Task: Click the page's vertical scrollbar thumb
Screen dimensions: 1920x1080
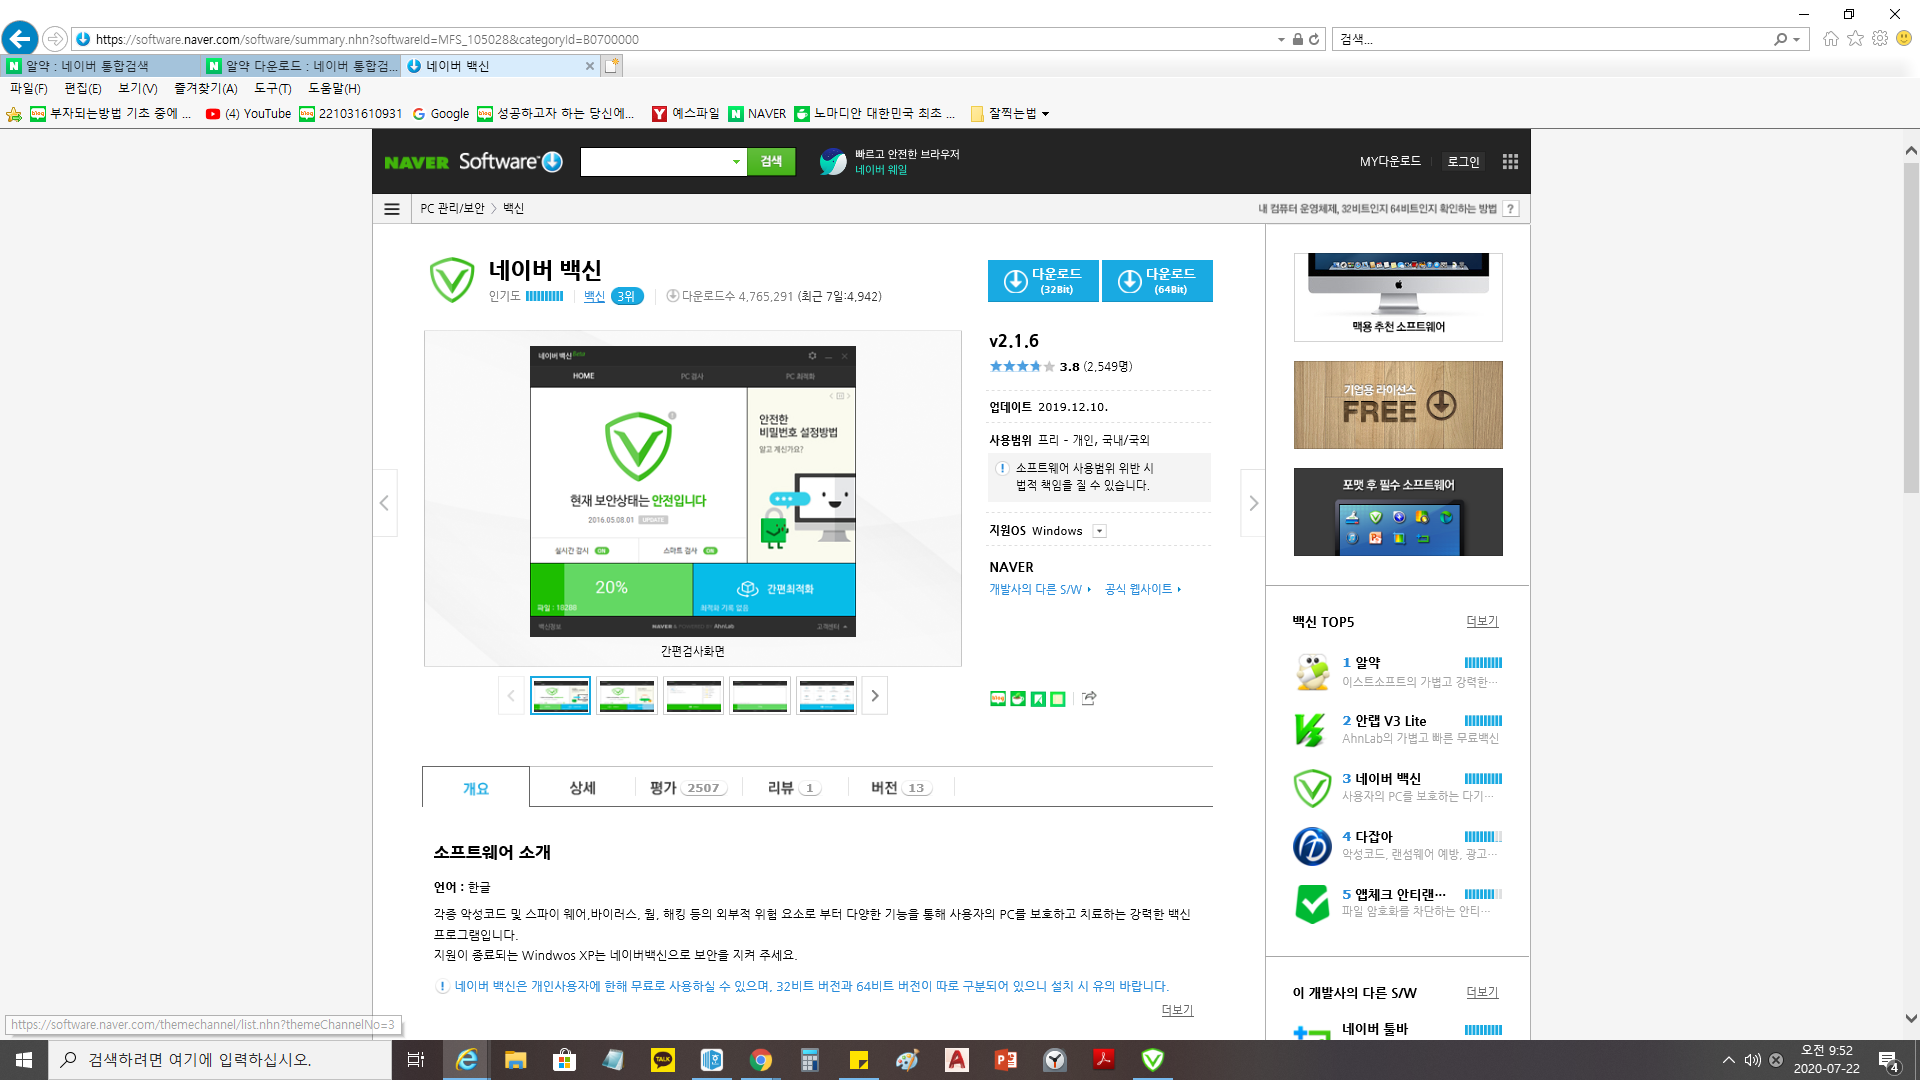Action: [x=1910, y=327]
